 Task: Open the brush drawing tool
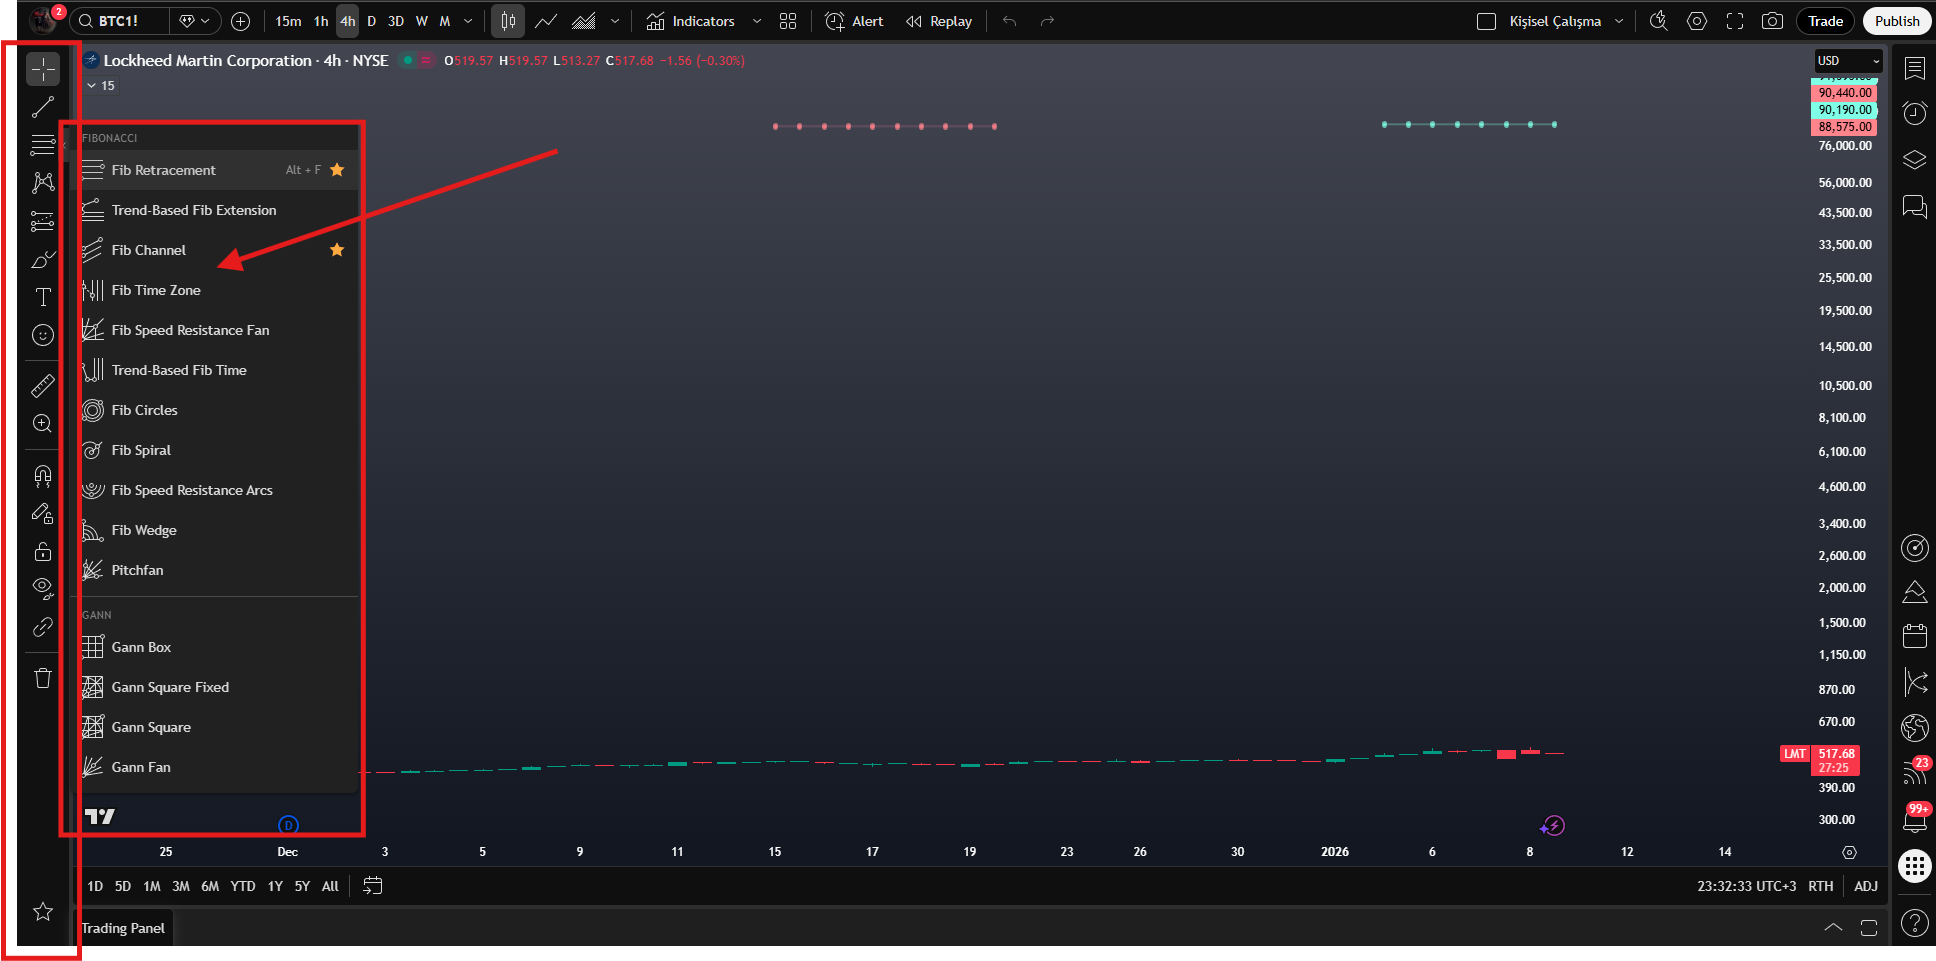(x=43, y=259)
